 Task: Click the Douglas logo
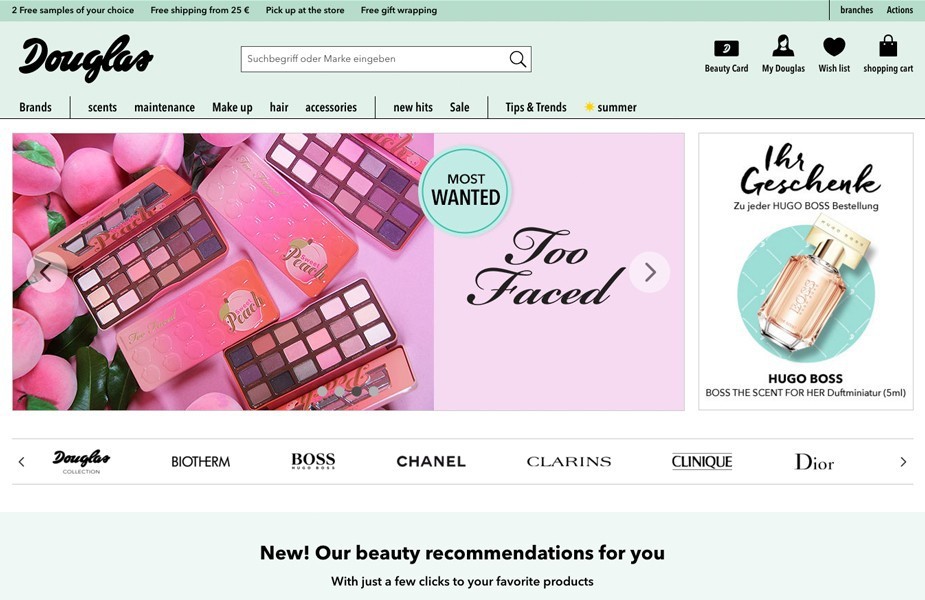coord(86,58)
